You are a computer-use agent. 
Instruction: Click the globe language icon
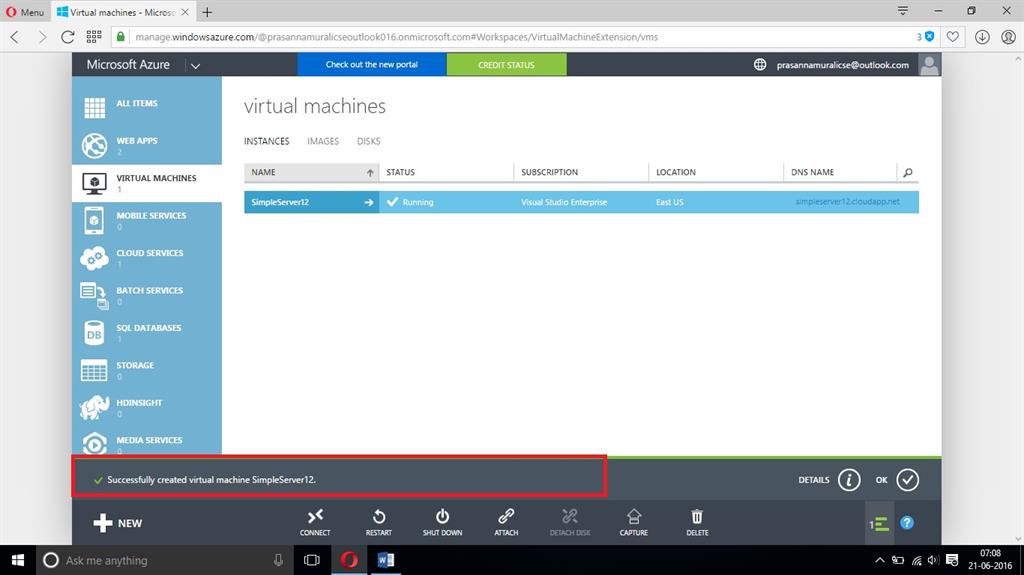click(x=760, y=65)
